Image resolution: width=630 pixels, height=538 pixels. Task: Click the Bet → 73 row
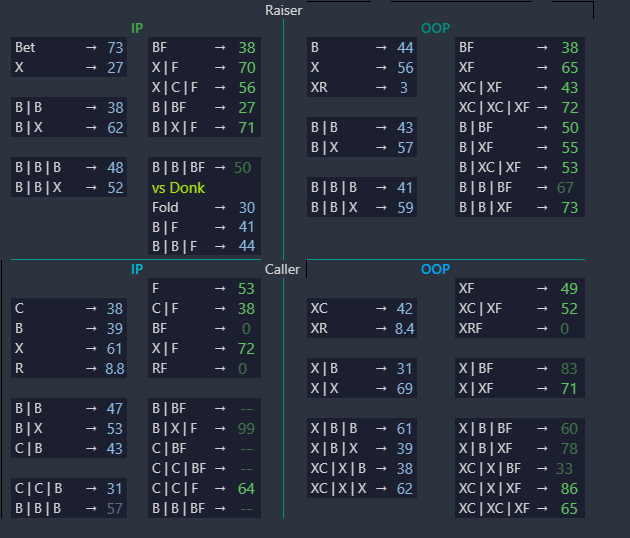click(69, 47)
